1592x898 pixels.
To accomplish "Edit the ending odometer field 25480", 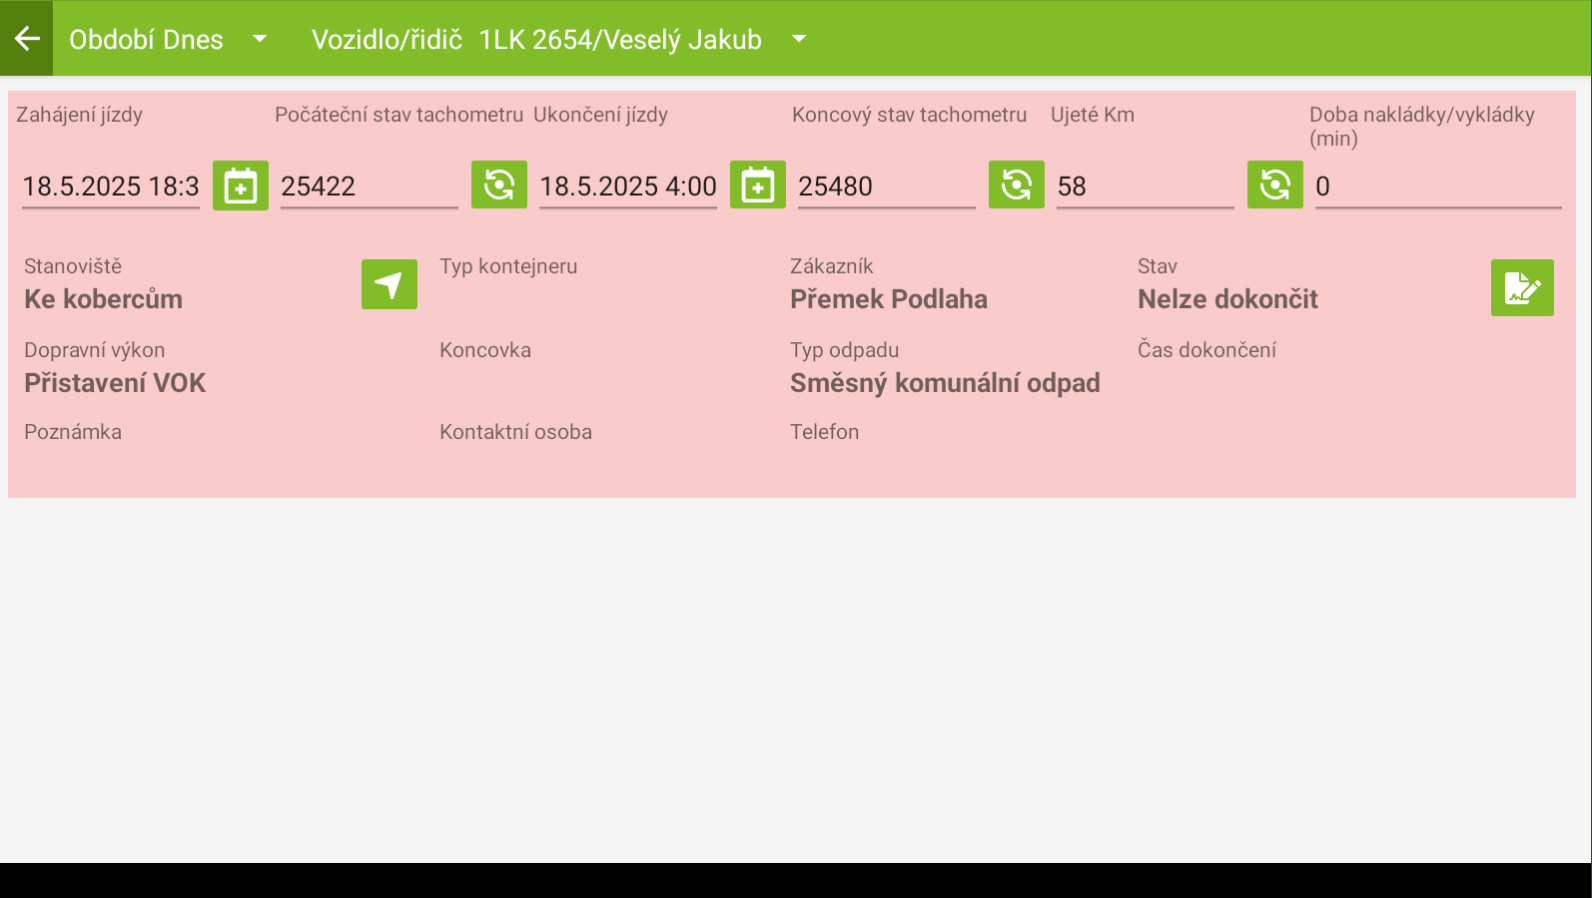I will coord(886,187).
